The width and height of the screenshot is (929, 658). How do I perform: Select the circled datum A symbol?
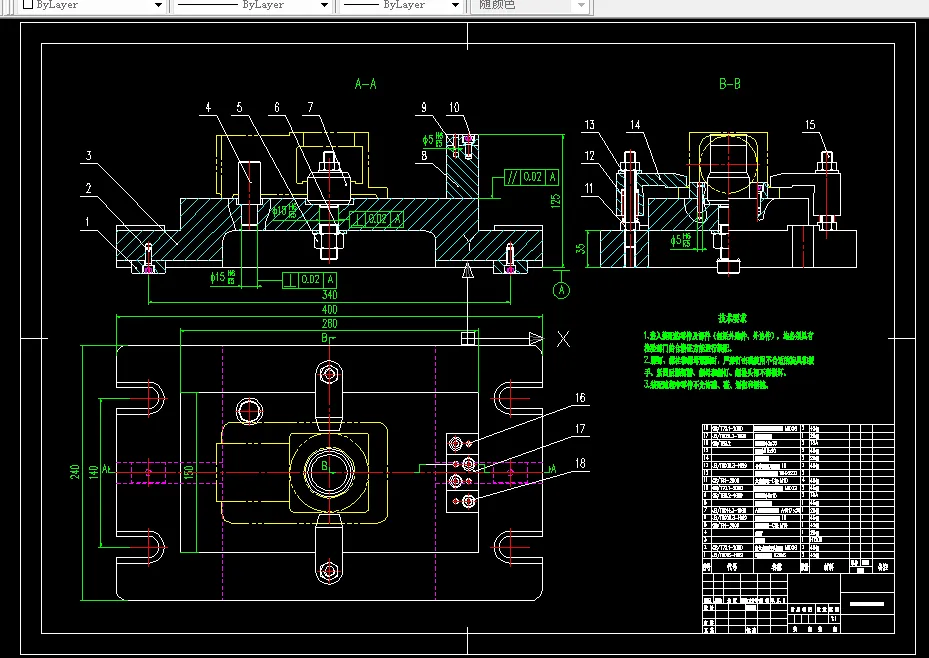click(561, 290)
